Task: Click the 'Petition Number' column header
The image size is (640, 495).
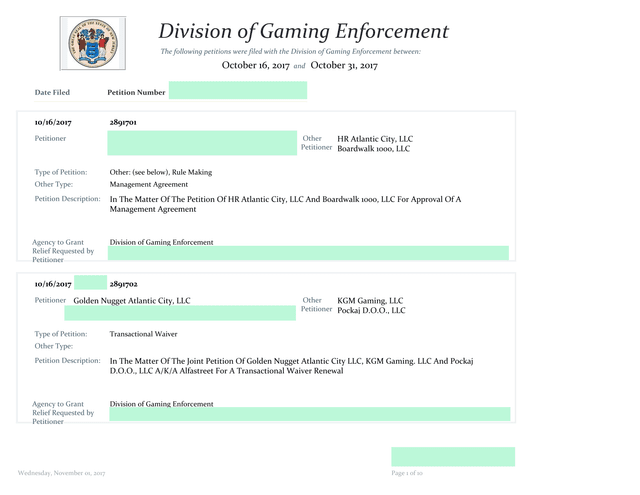Action: (136, 92)
